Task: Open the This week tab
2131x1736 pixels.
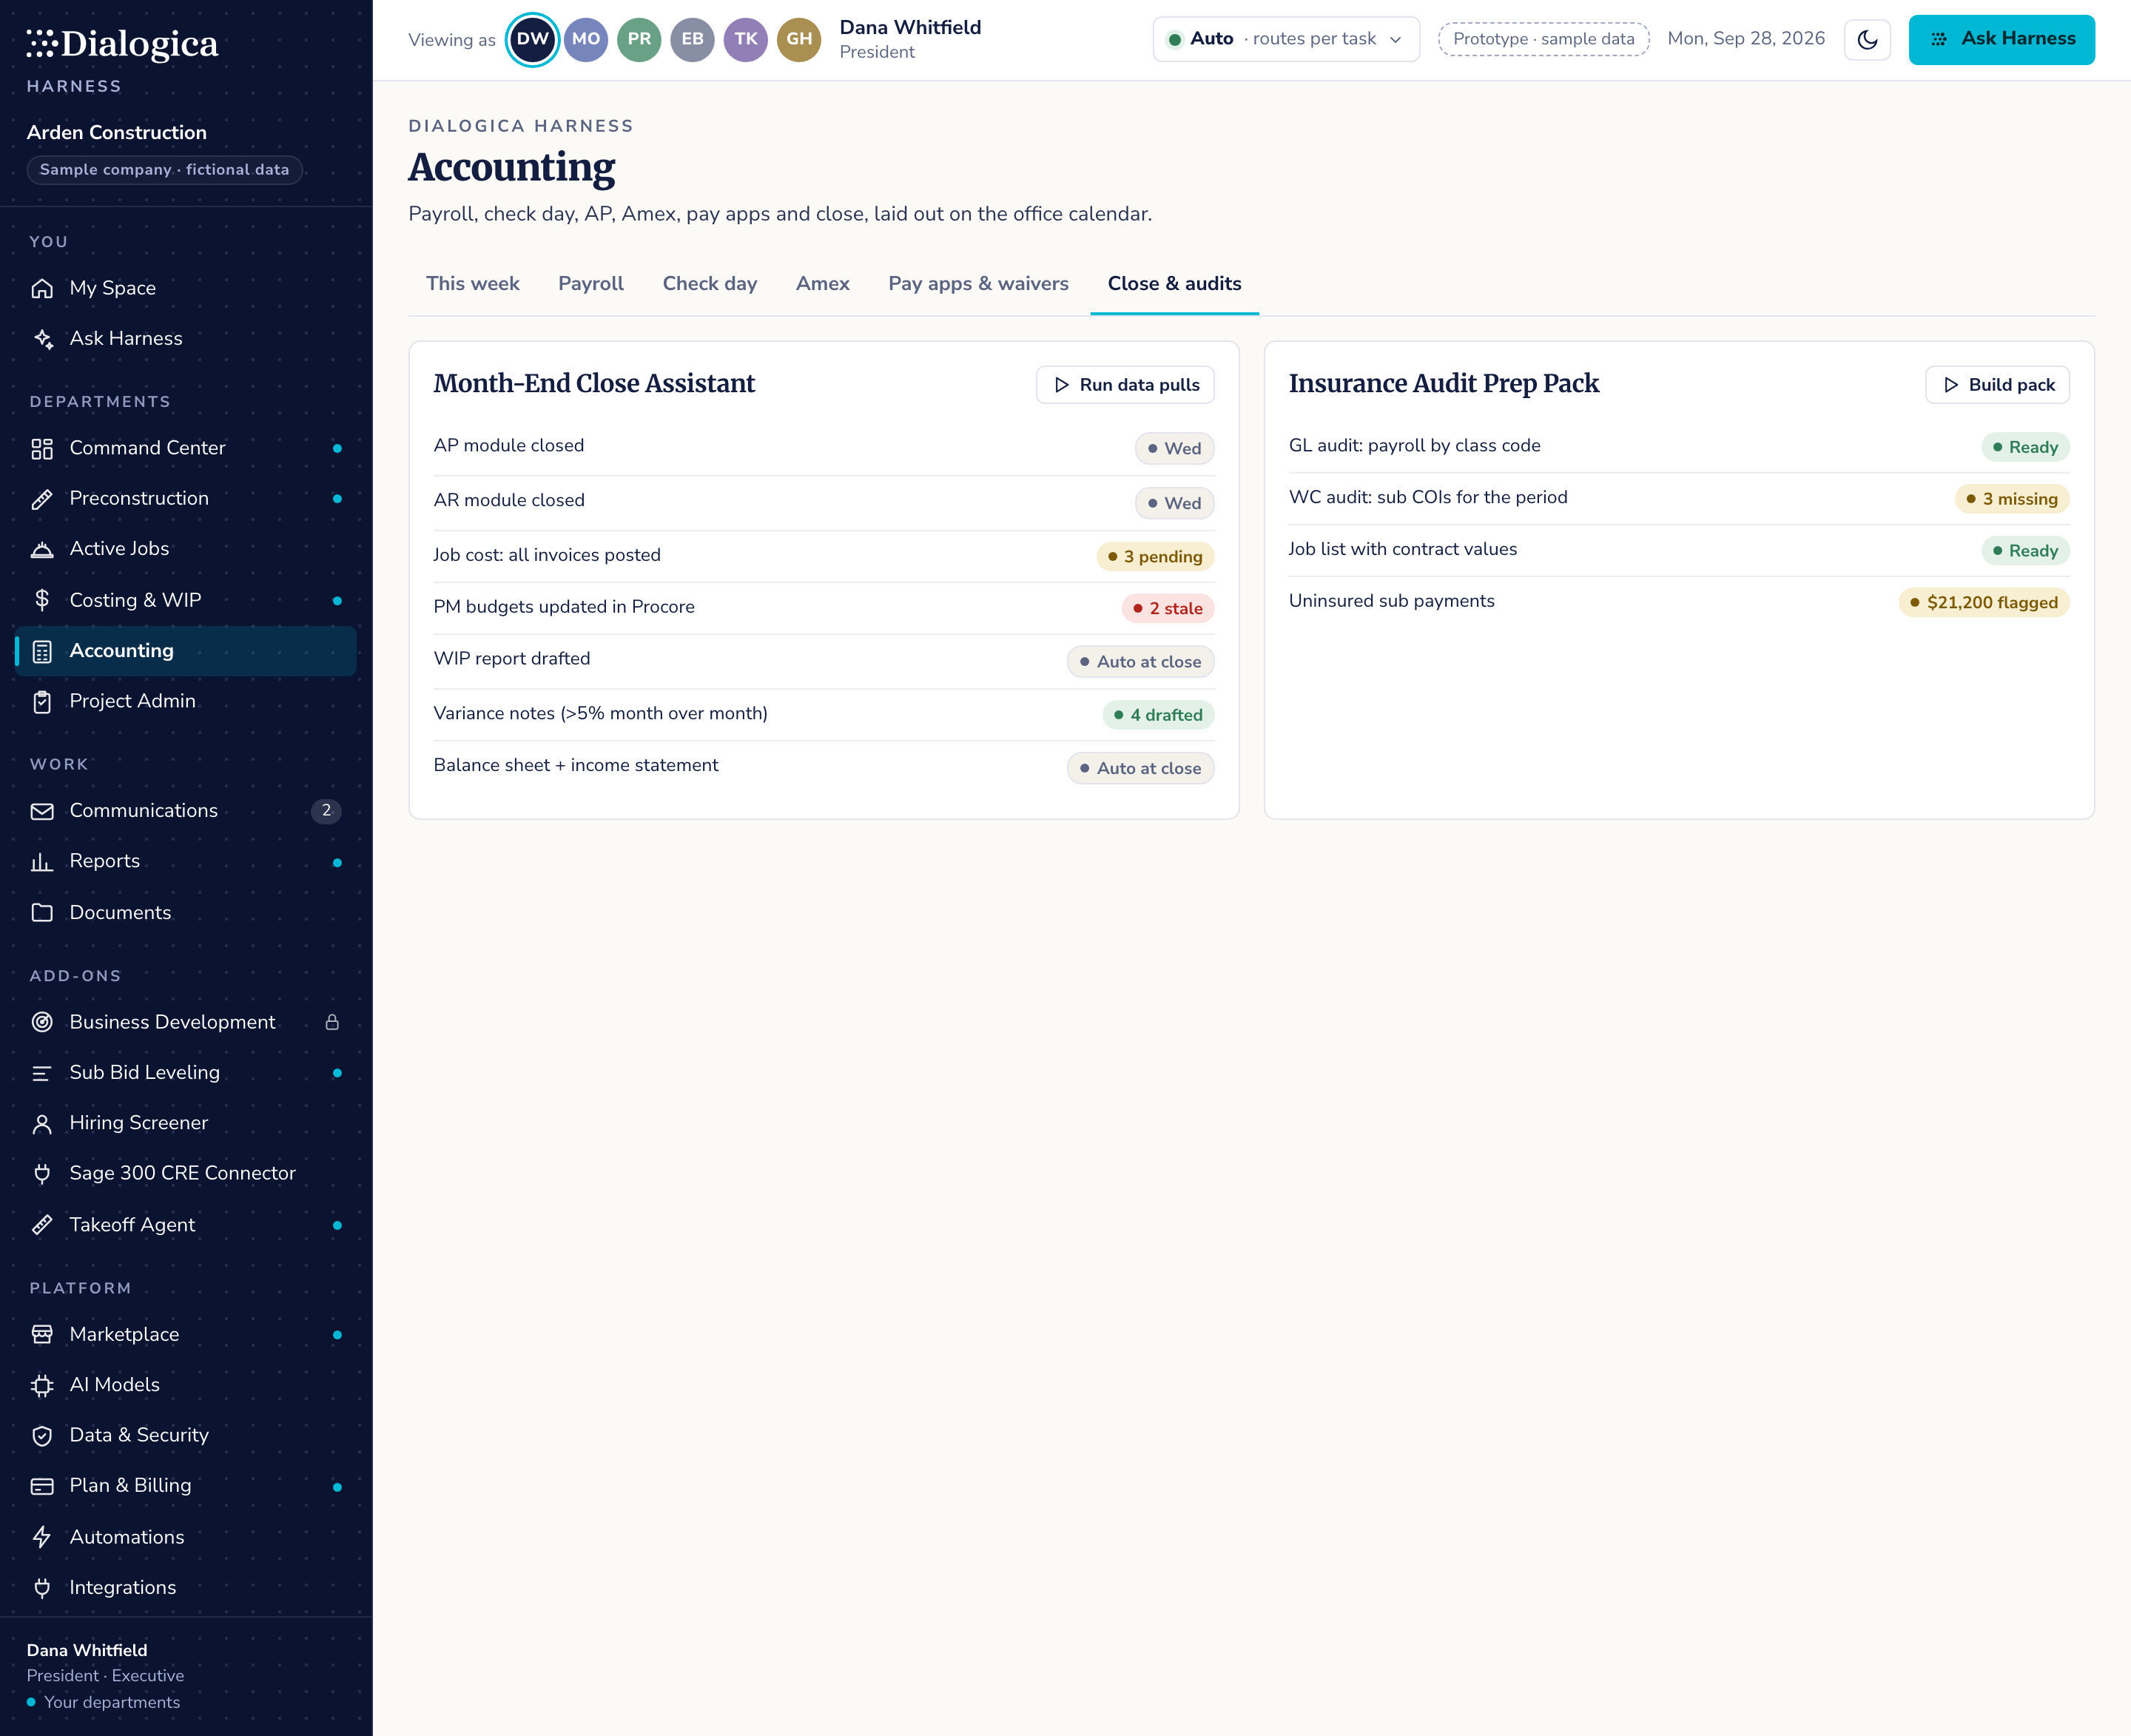Action: 472,284
